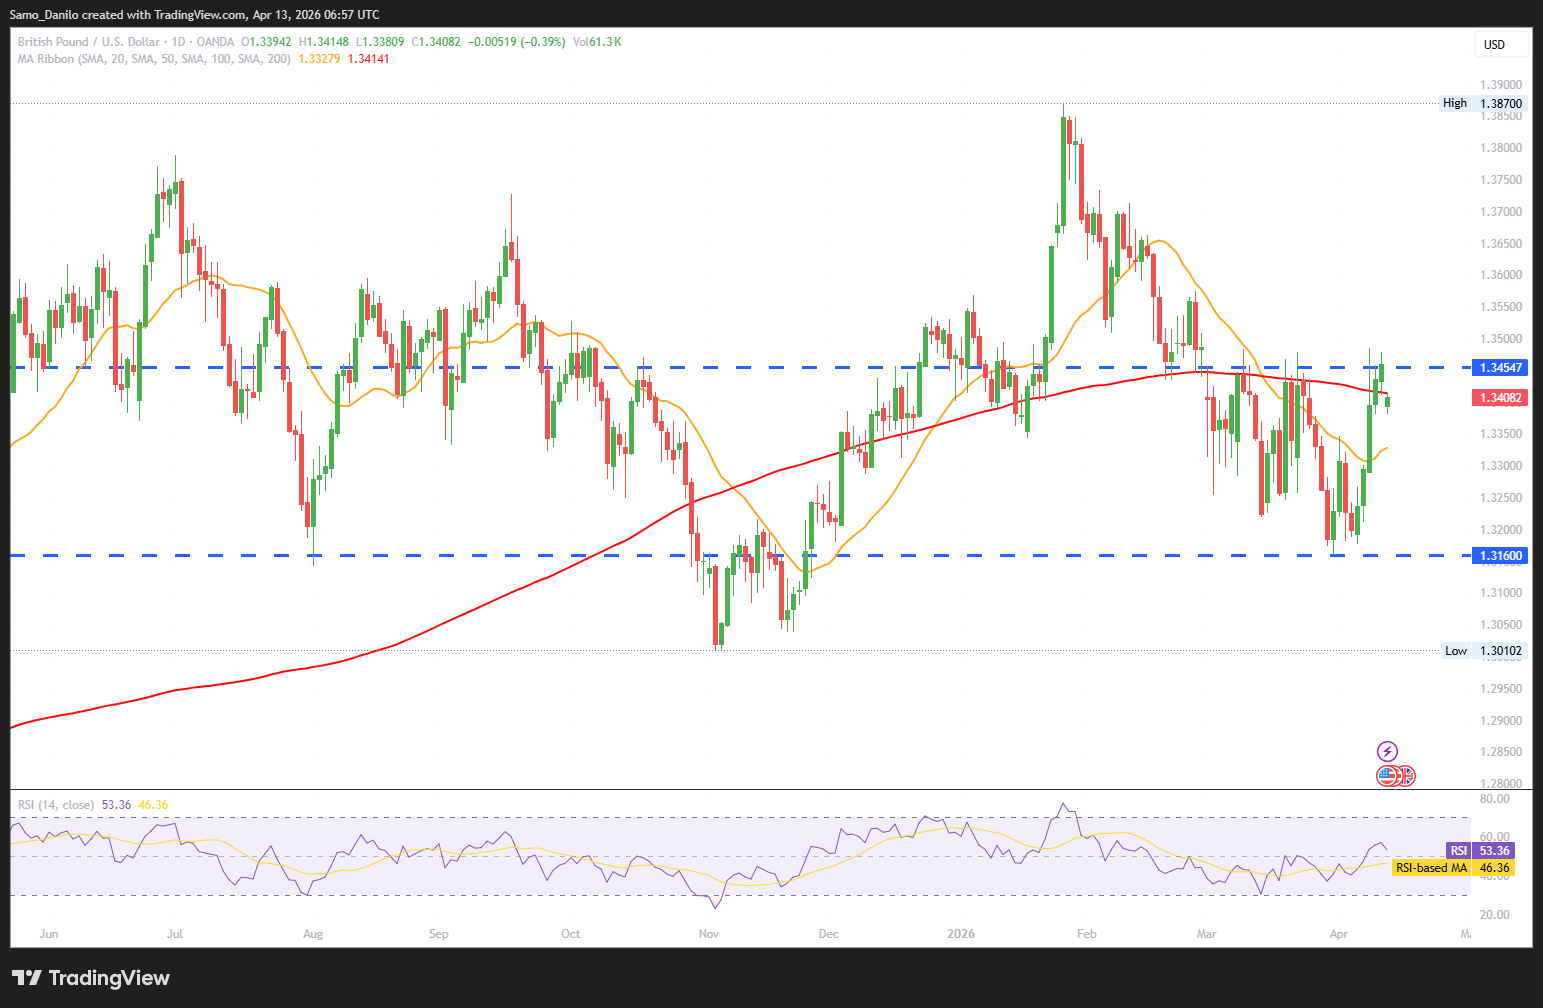This screenshot has height=1008, width=1543.
Task: Click the purple RSI 53.36 value label
Action: click(x=1481, y=851)
